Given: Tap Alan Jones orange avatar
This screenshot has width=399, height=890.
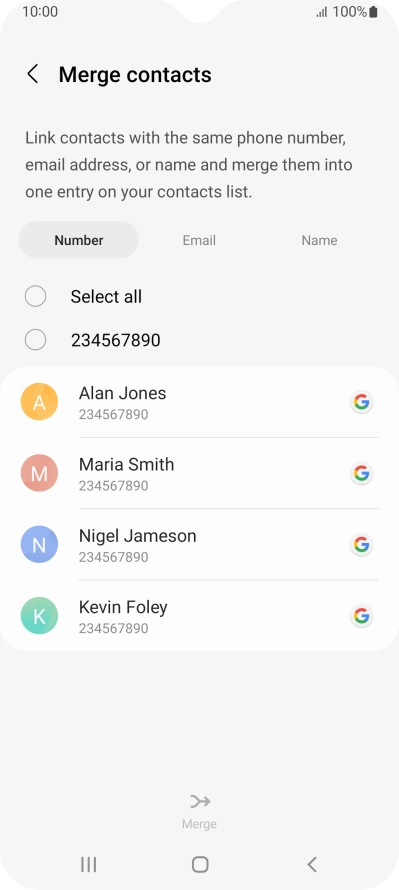Looking at the screenshot, I should coord(39,402).
